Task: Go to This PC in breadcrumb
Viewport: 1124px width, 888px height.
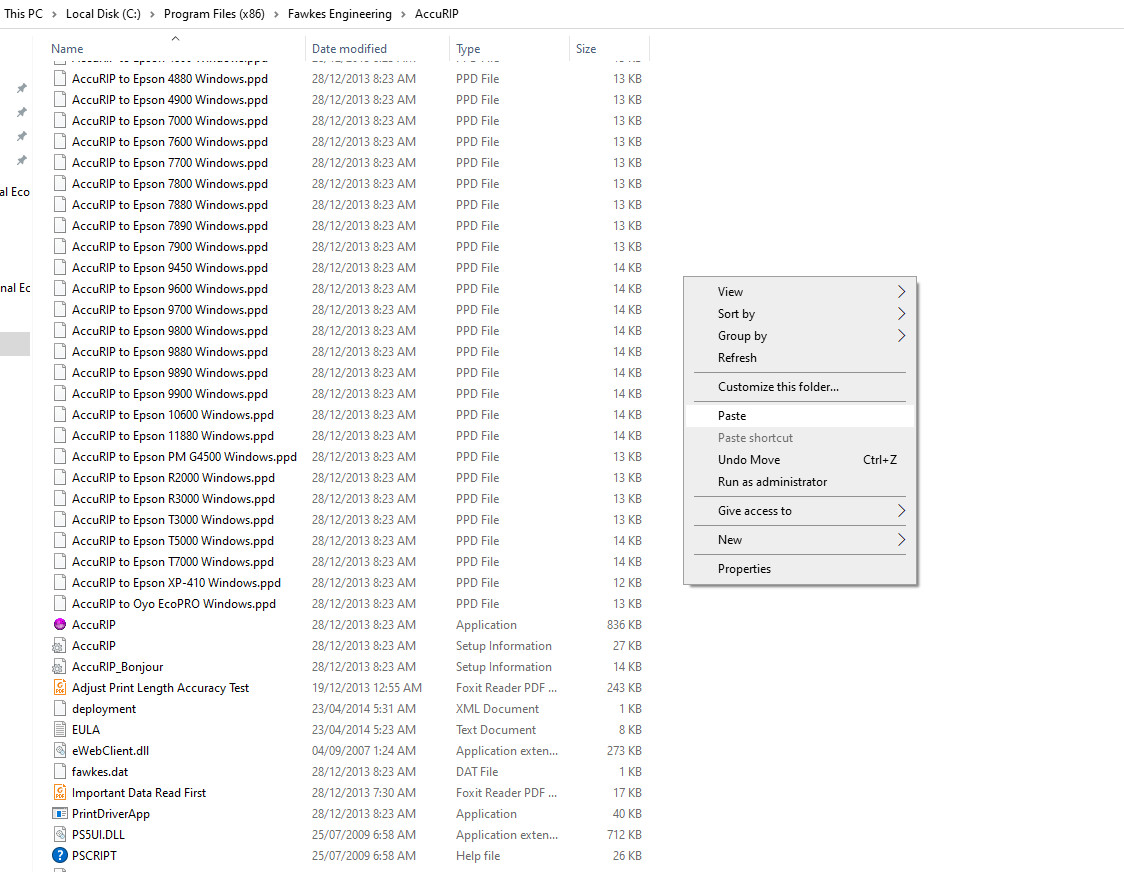Action: (24, 14)
